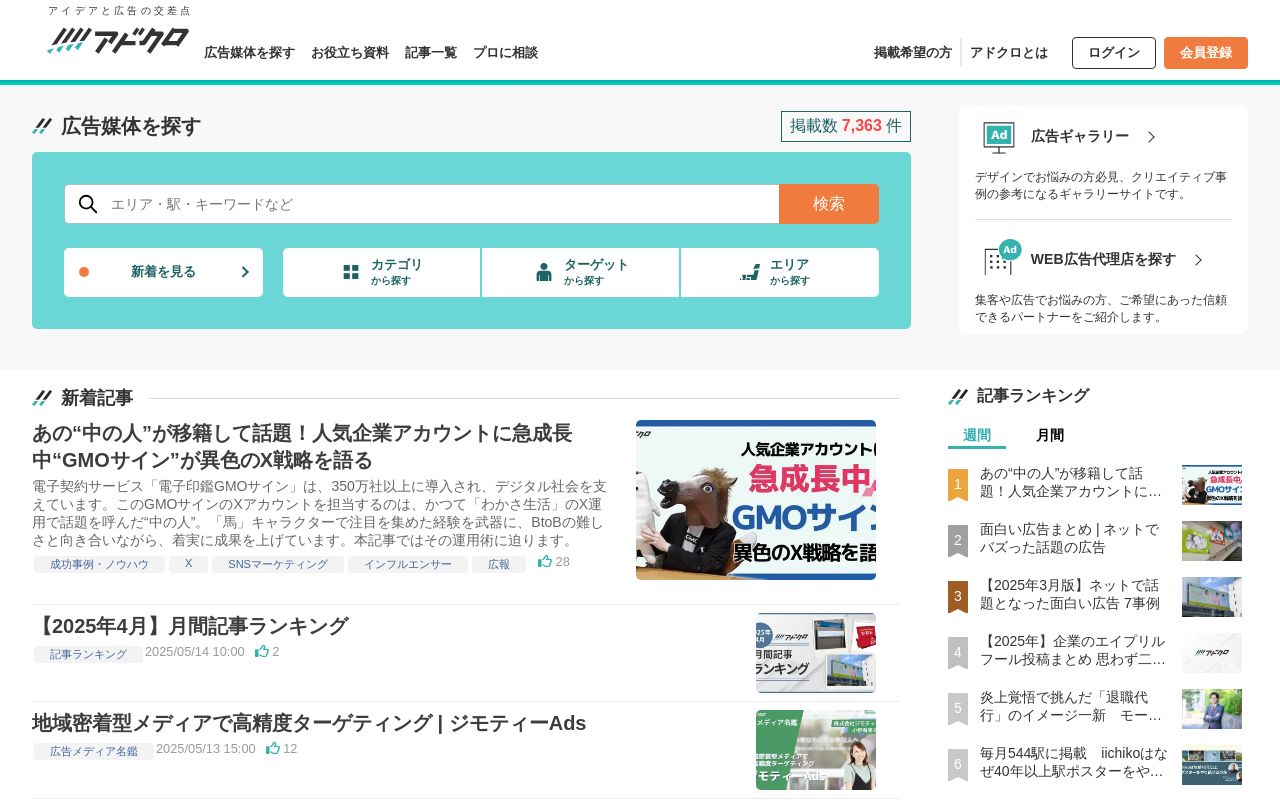
Task: Open chevron next to 広告ギャラリー
Action: (1151, 137)
